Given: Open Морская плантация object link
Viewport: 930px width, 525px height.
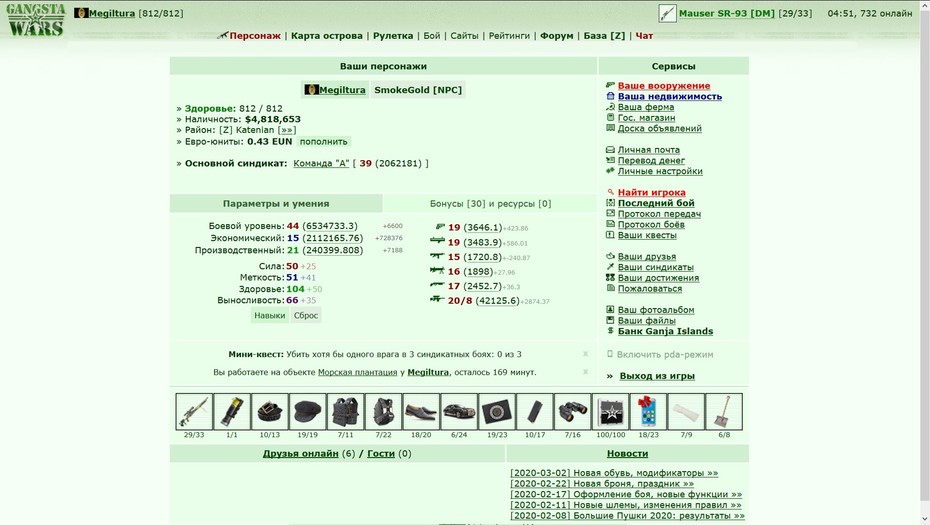Looking at the screenshot, I should pos(358,372).
